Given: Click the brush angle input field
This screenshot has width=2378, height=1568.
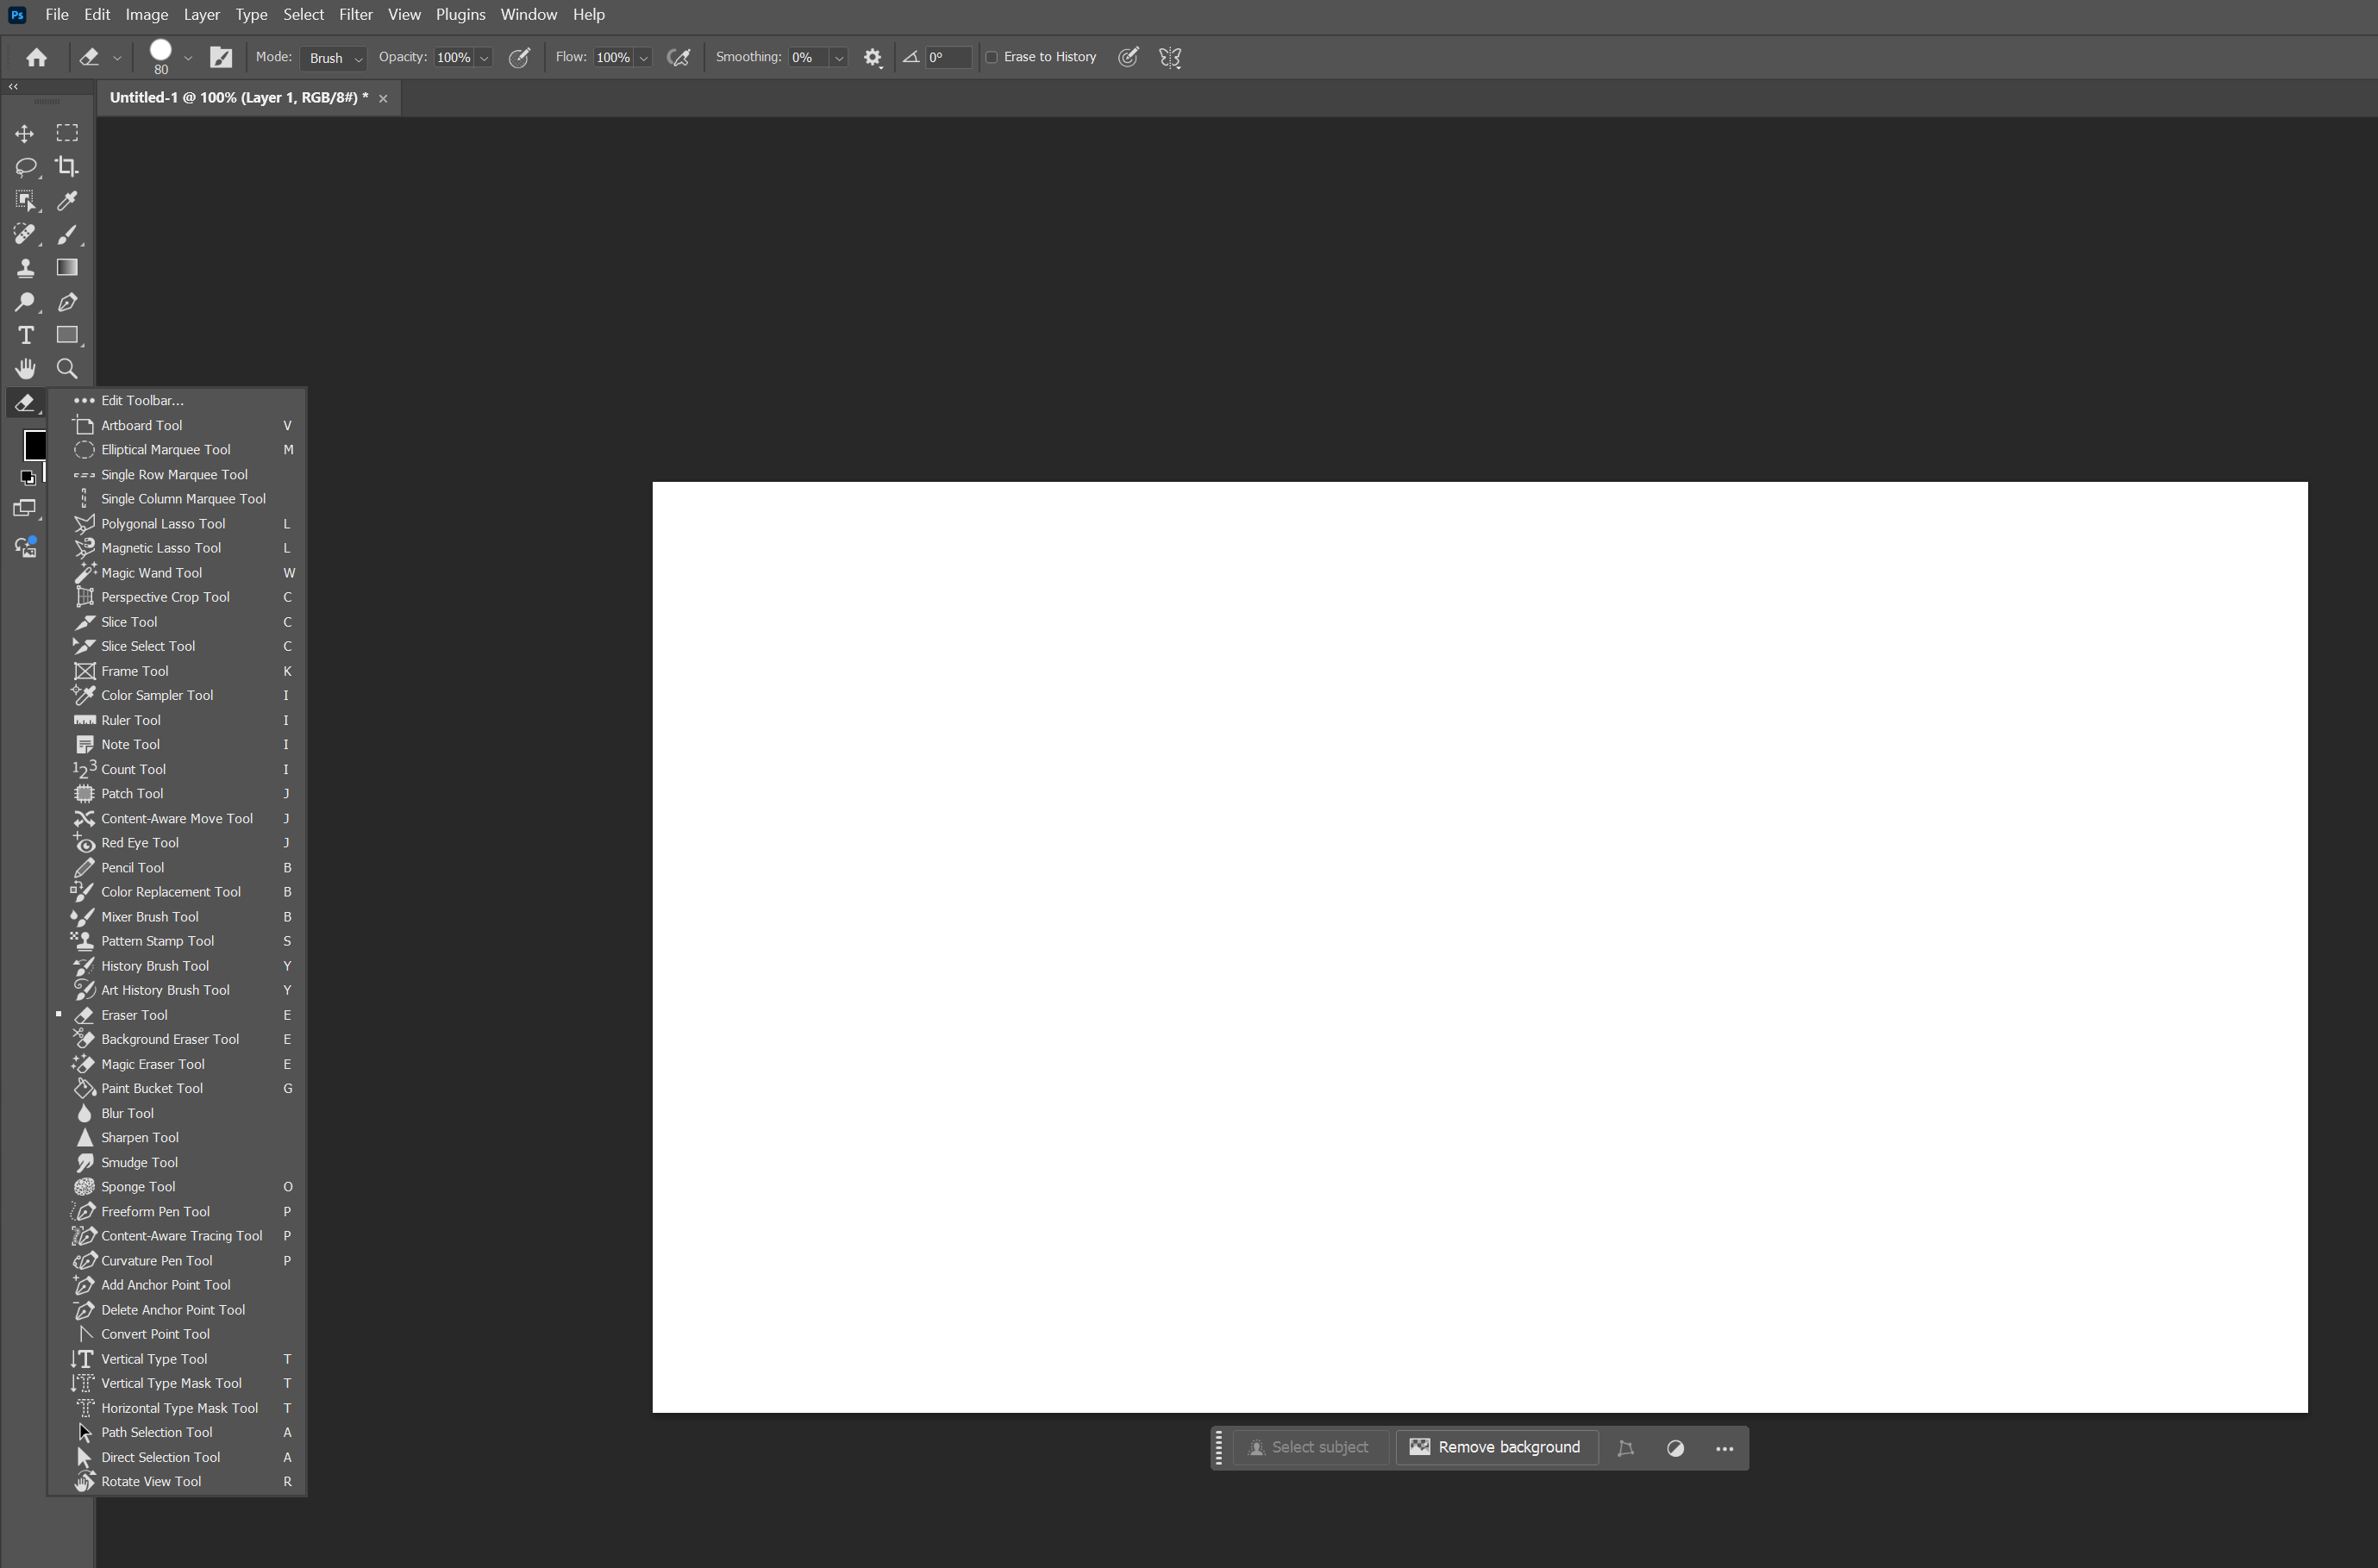Looking at the screenshot, I should click(948, 57).
